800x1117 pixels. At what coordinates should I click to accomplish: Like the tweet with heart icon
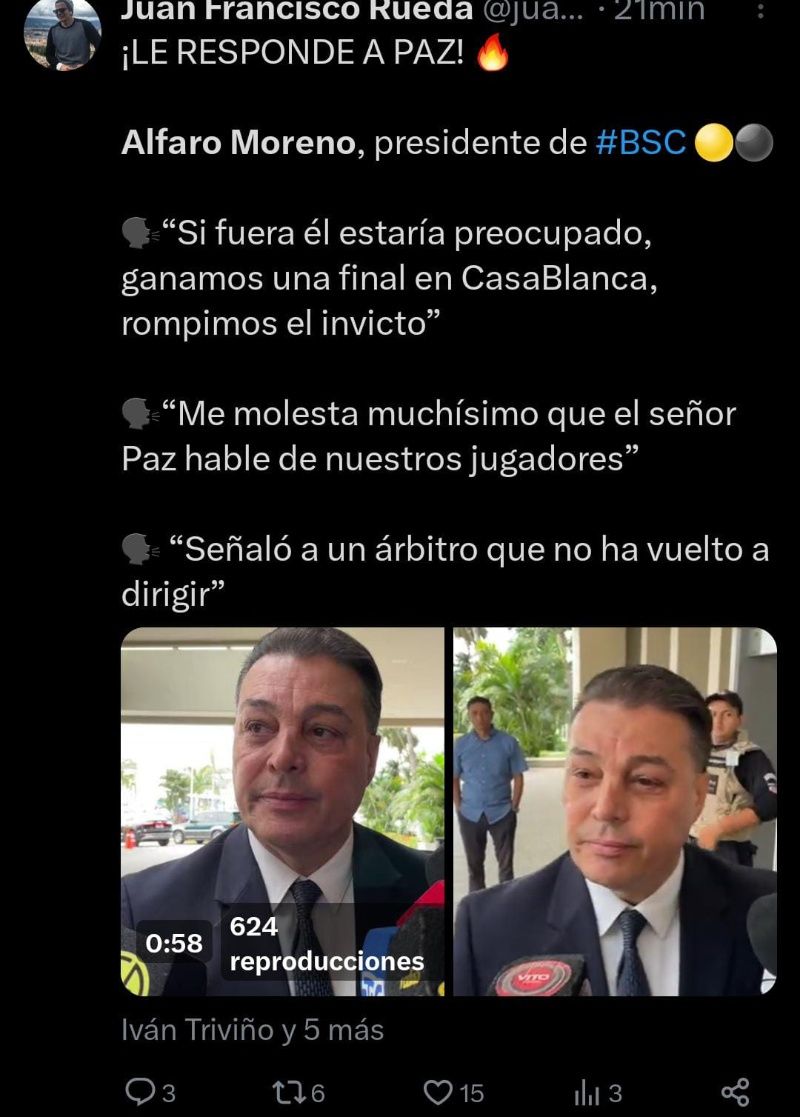[438, 1092]
